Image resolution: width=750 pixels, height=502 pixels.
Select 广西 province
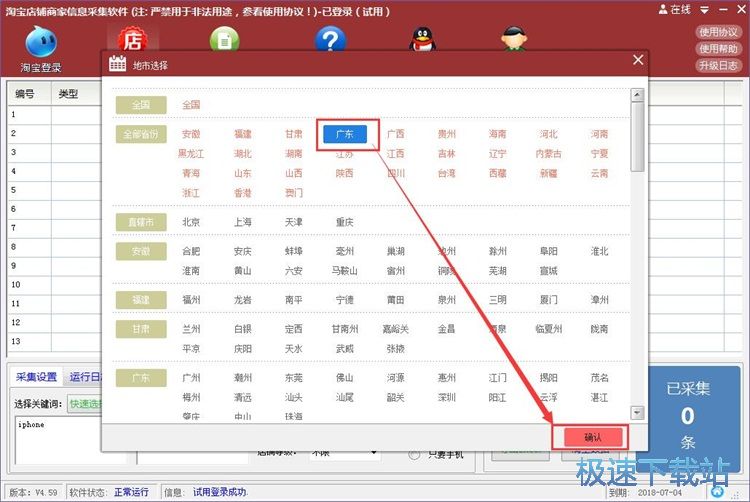[x=396, y=134]
